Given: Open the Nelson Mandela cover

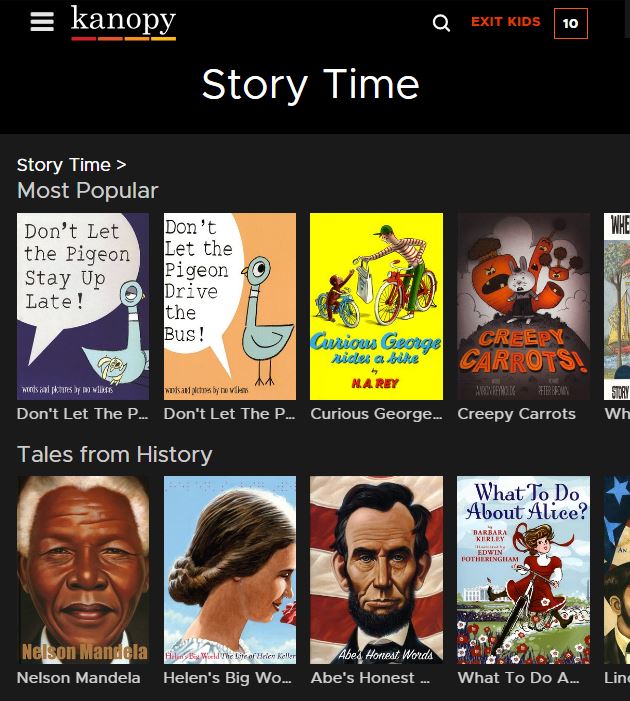Looking at the screenshot, I should pos(83,570).
